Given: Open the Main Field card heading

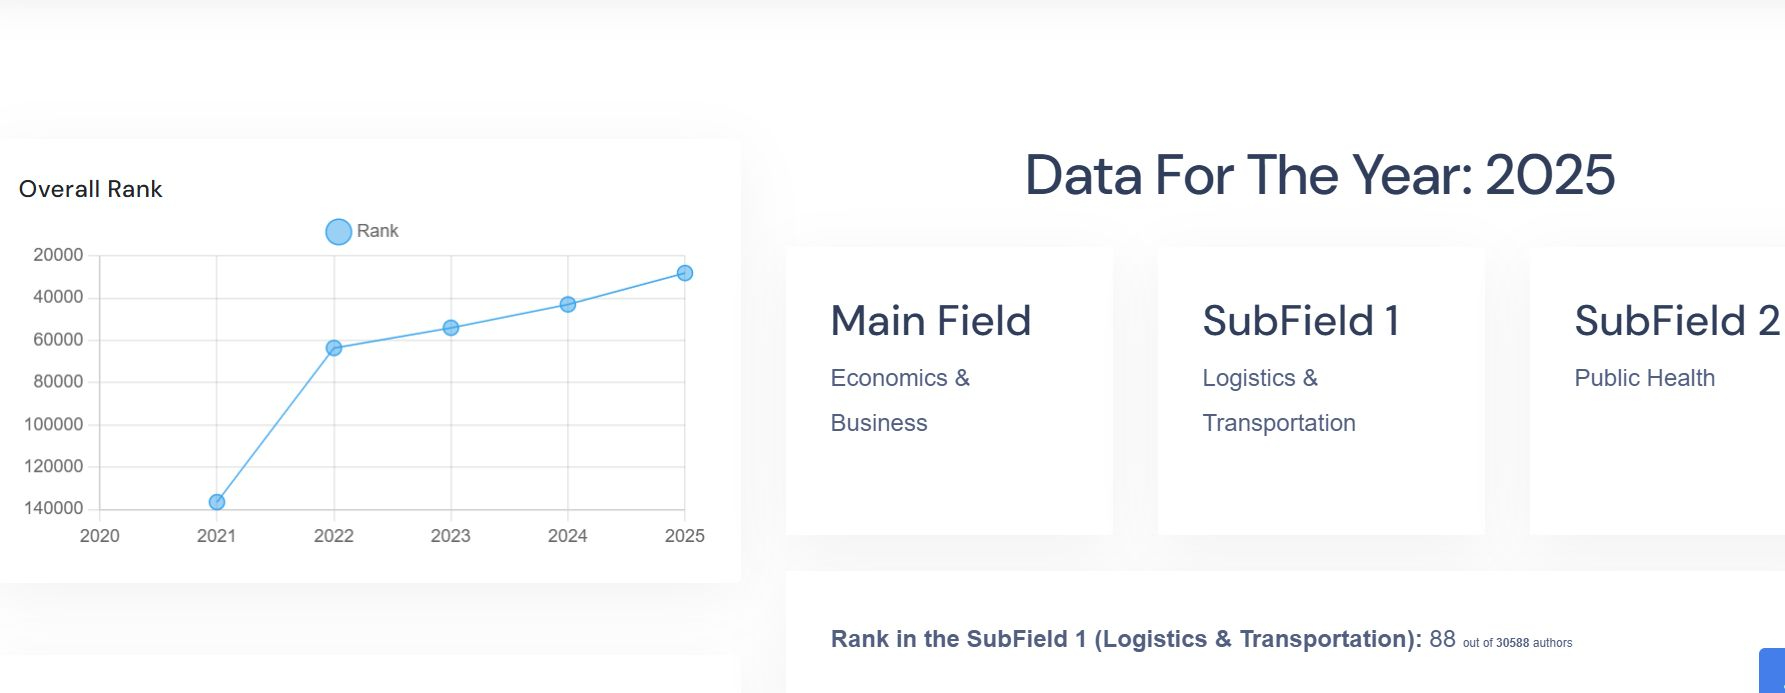Looking at the screenshot, I should tap(930, 321).
